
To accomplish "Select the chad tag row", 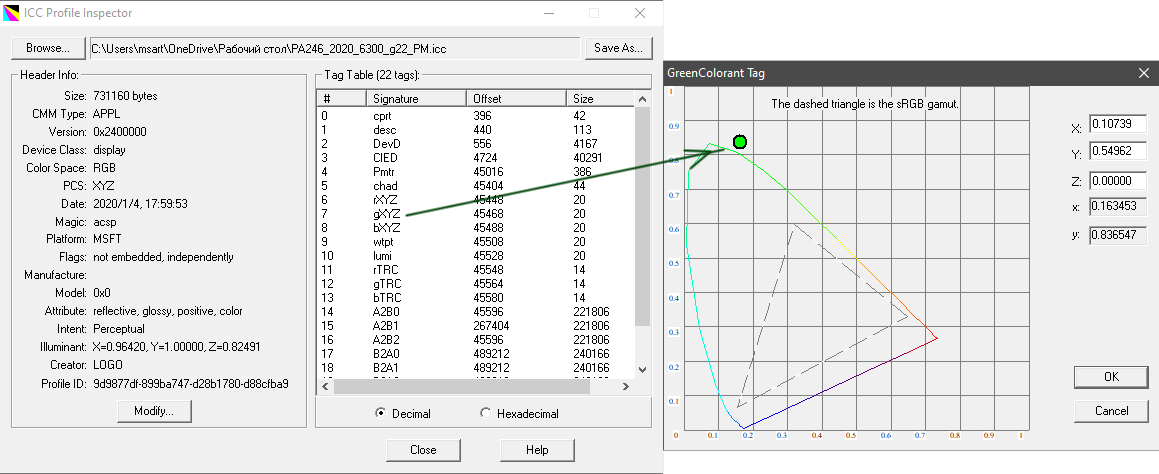I will click(x=475, y=186).
